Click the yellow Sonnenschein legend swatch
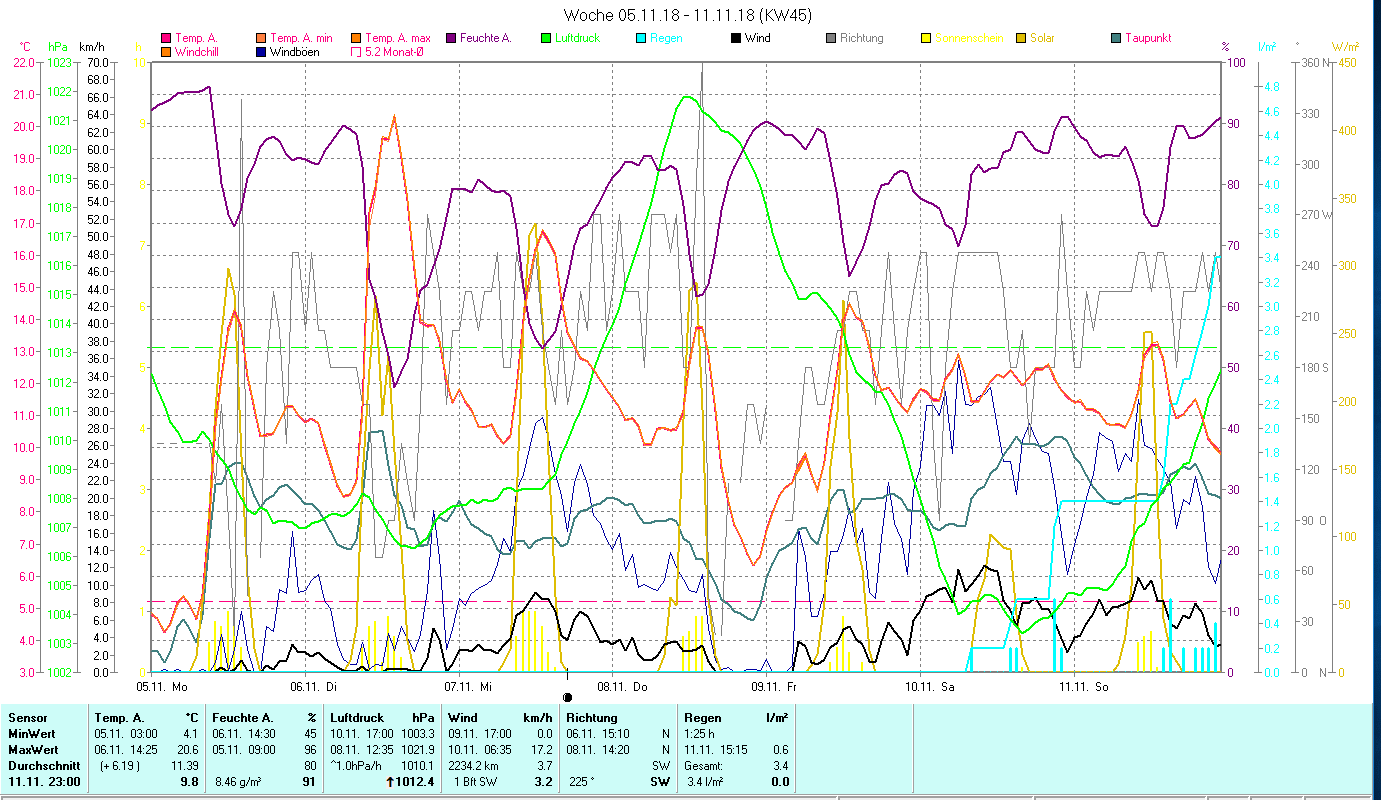Image resolution: width=1381 pixels, height=800 pixels. 926,38
